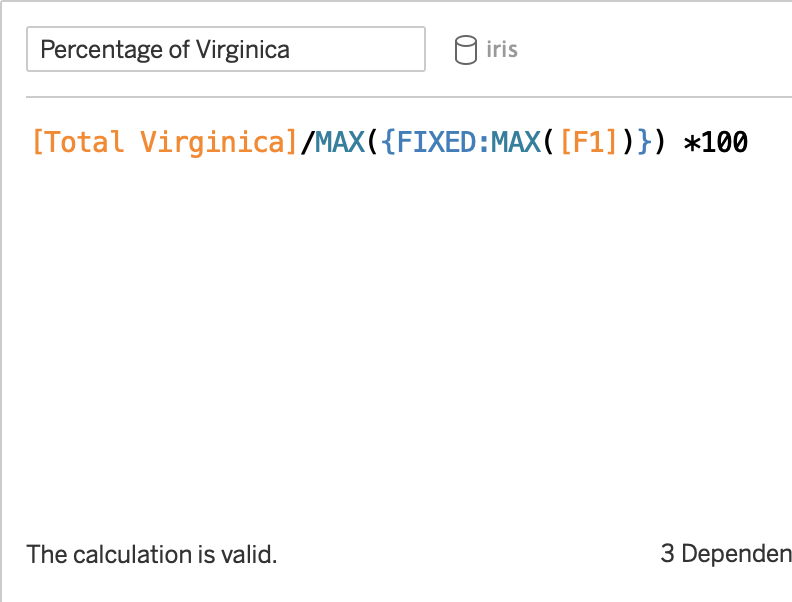Click Virginica inside the orange formula field
The height and width of the screenshot is (602, 792).
[x=212, y=142]
